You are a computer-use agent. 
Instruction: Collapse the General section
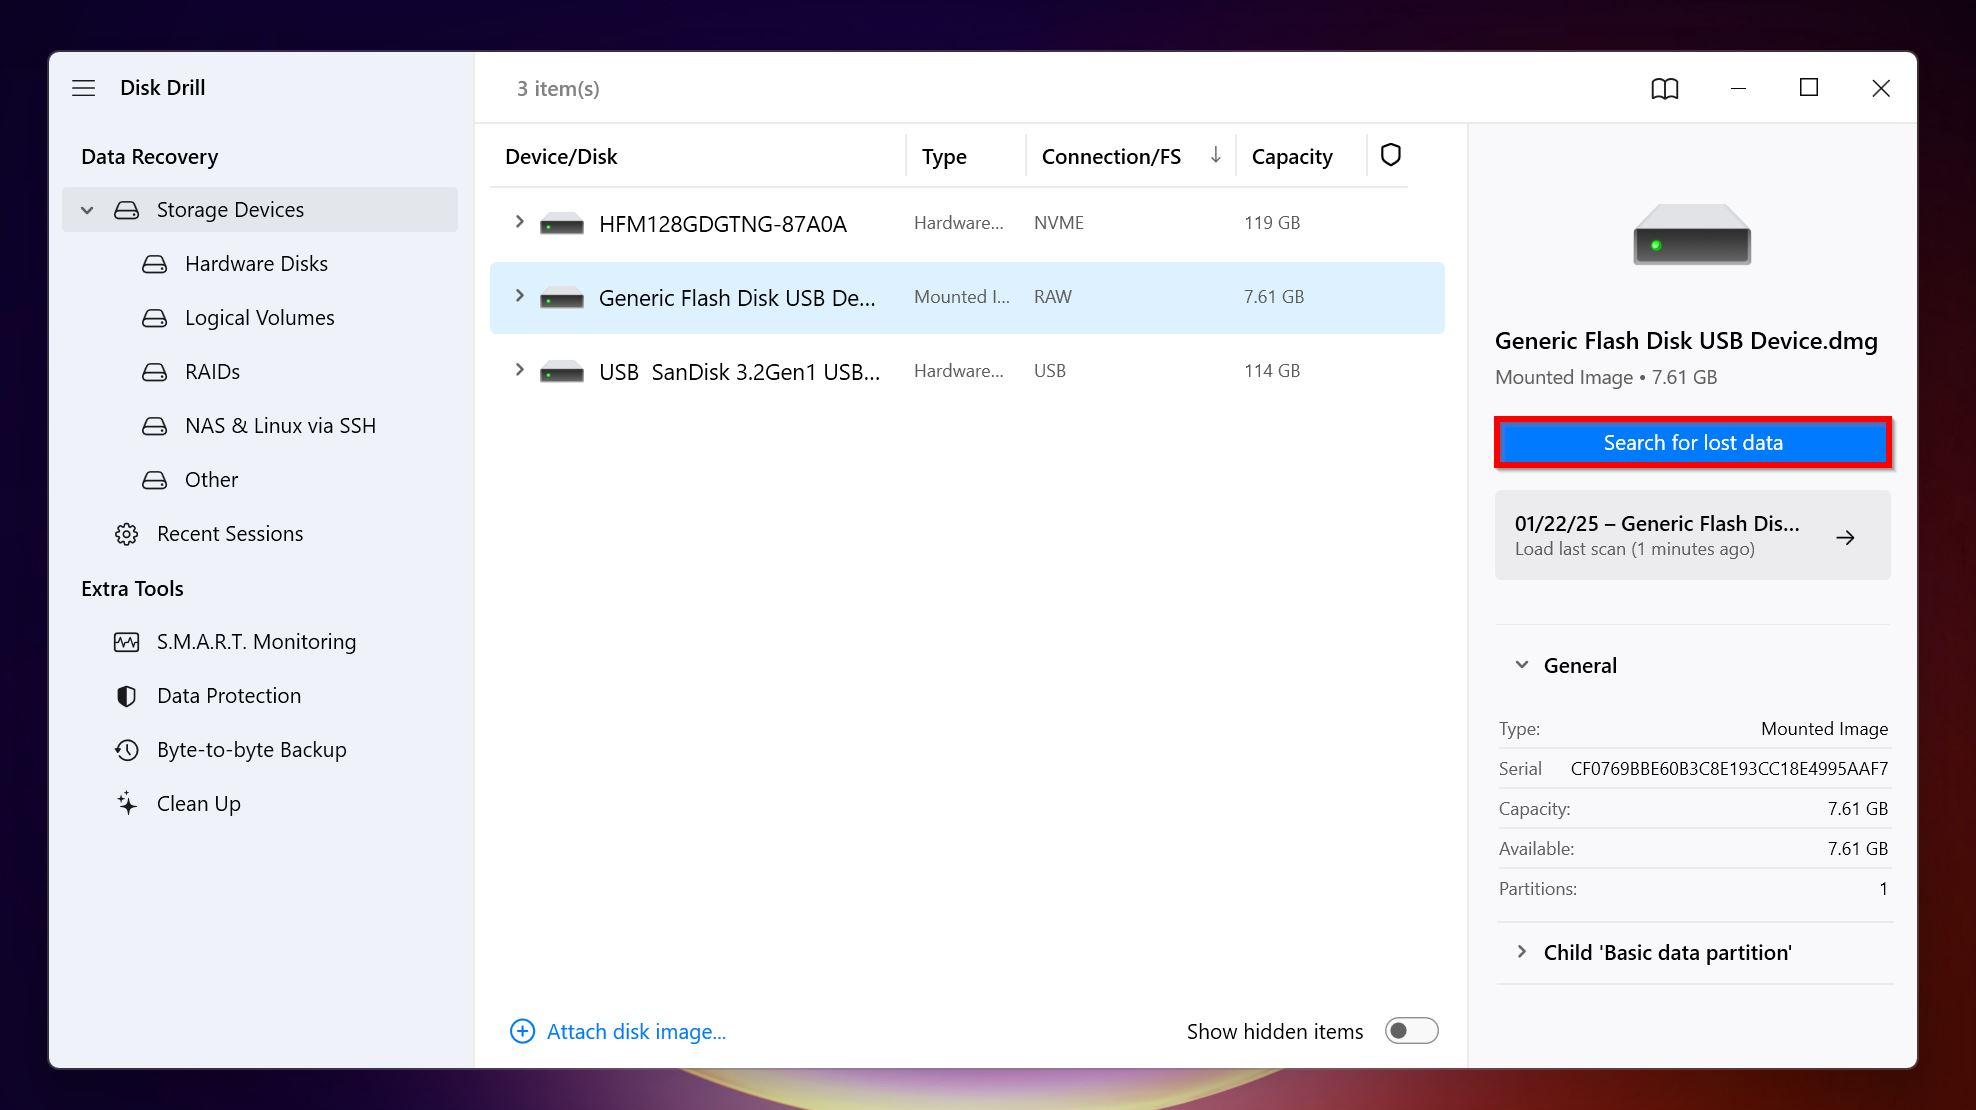(x=1522, y=665)
